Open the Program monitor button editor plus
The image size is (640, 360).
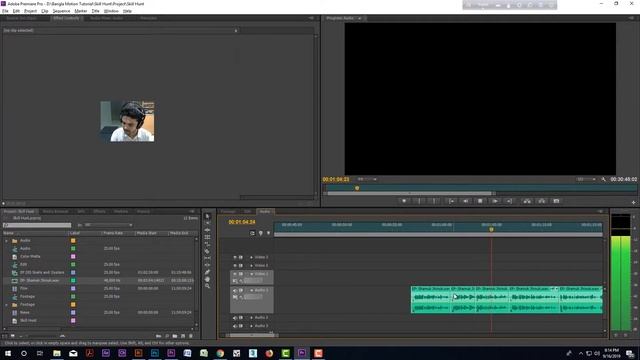(633, 202)
